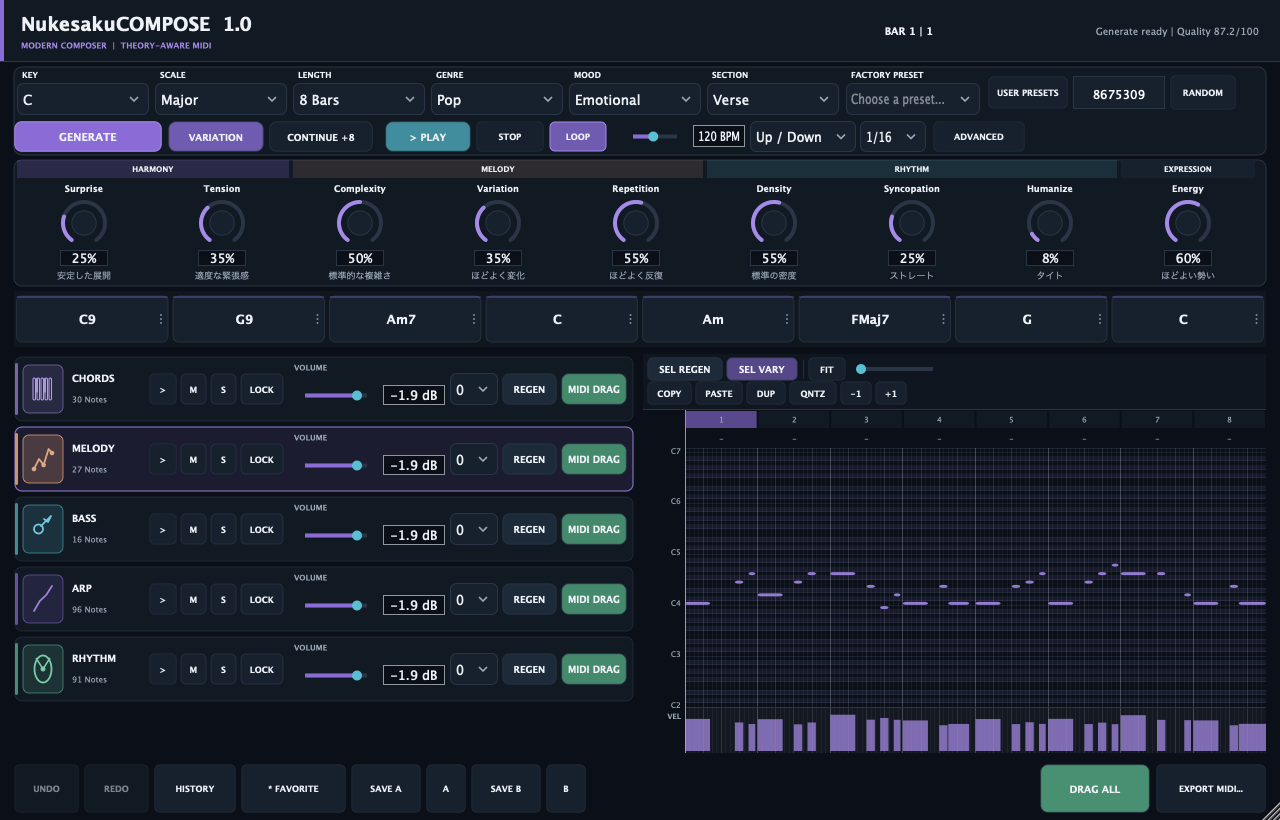Image resolution: width=1280 pixels, height=820 pixels.
Task: Open the Scale dropdown set to Major
Action: (x=221, y=100)
